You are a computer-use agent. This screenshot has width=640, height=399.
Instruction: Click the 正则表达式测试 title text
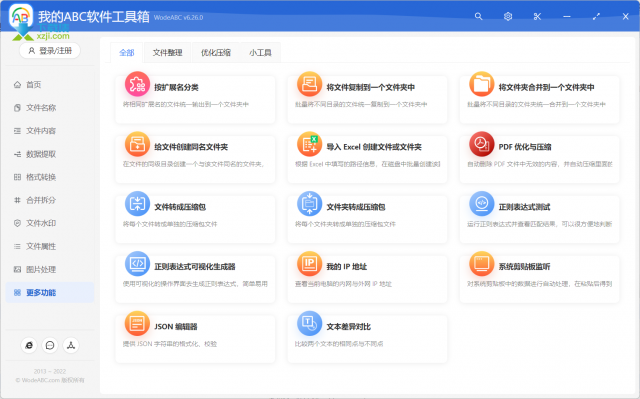(x=524, y=207)
